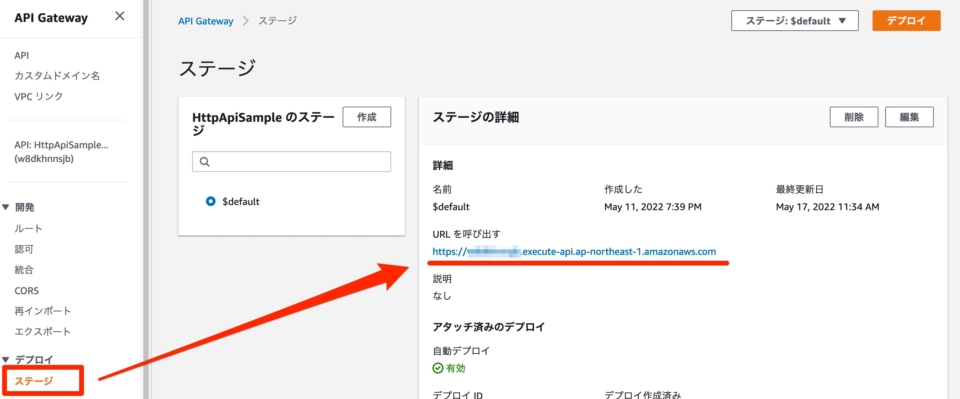Open the ルート menu item
The image size is (960, 399).
tap(29, 228)
